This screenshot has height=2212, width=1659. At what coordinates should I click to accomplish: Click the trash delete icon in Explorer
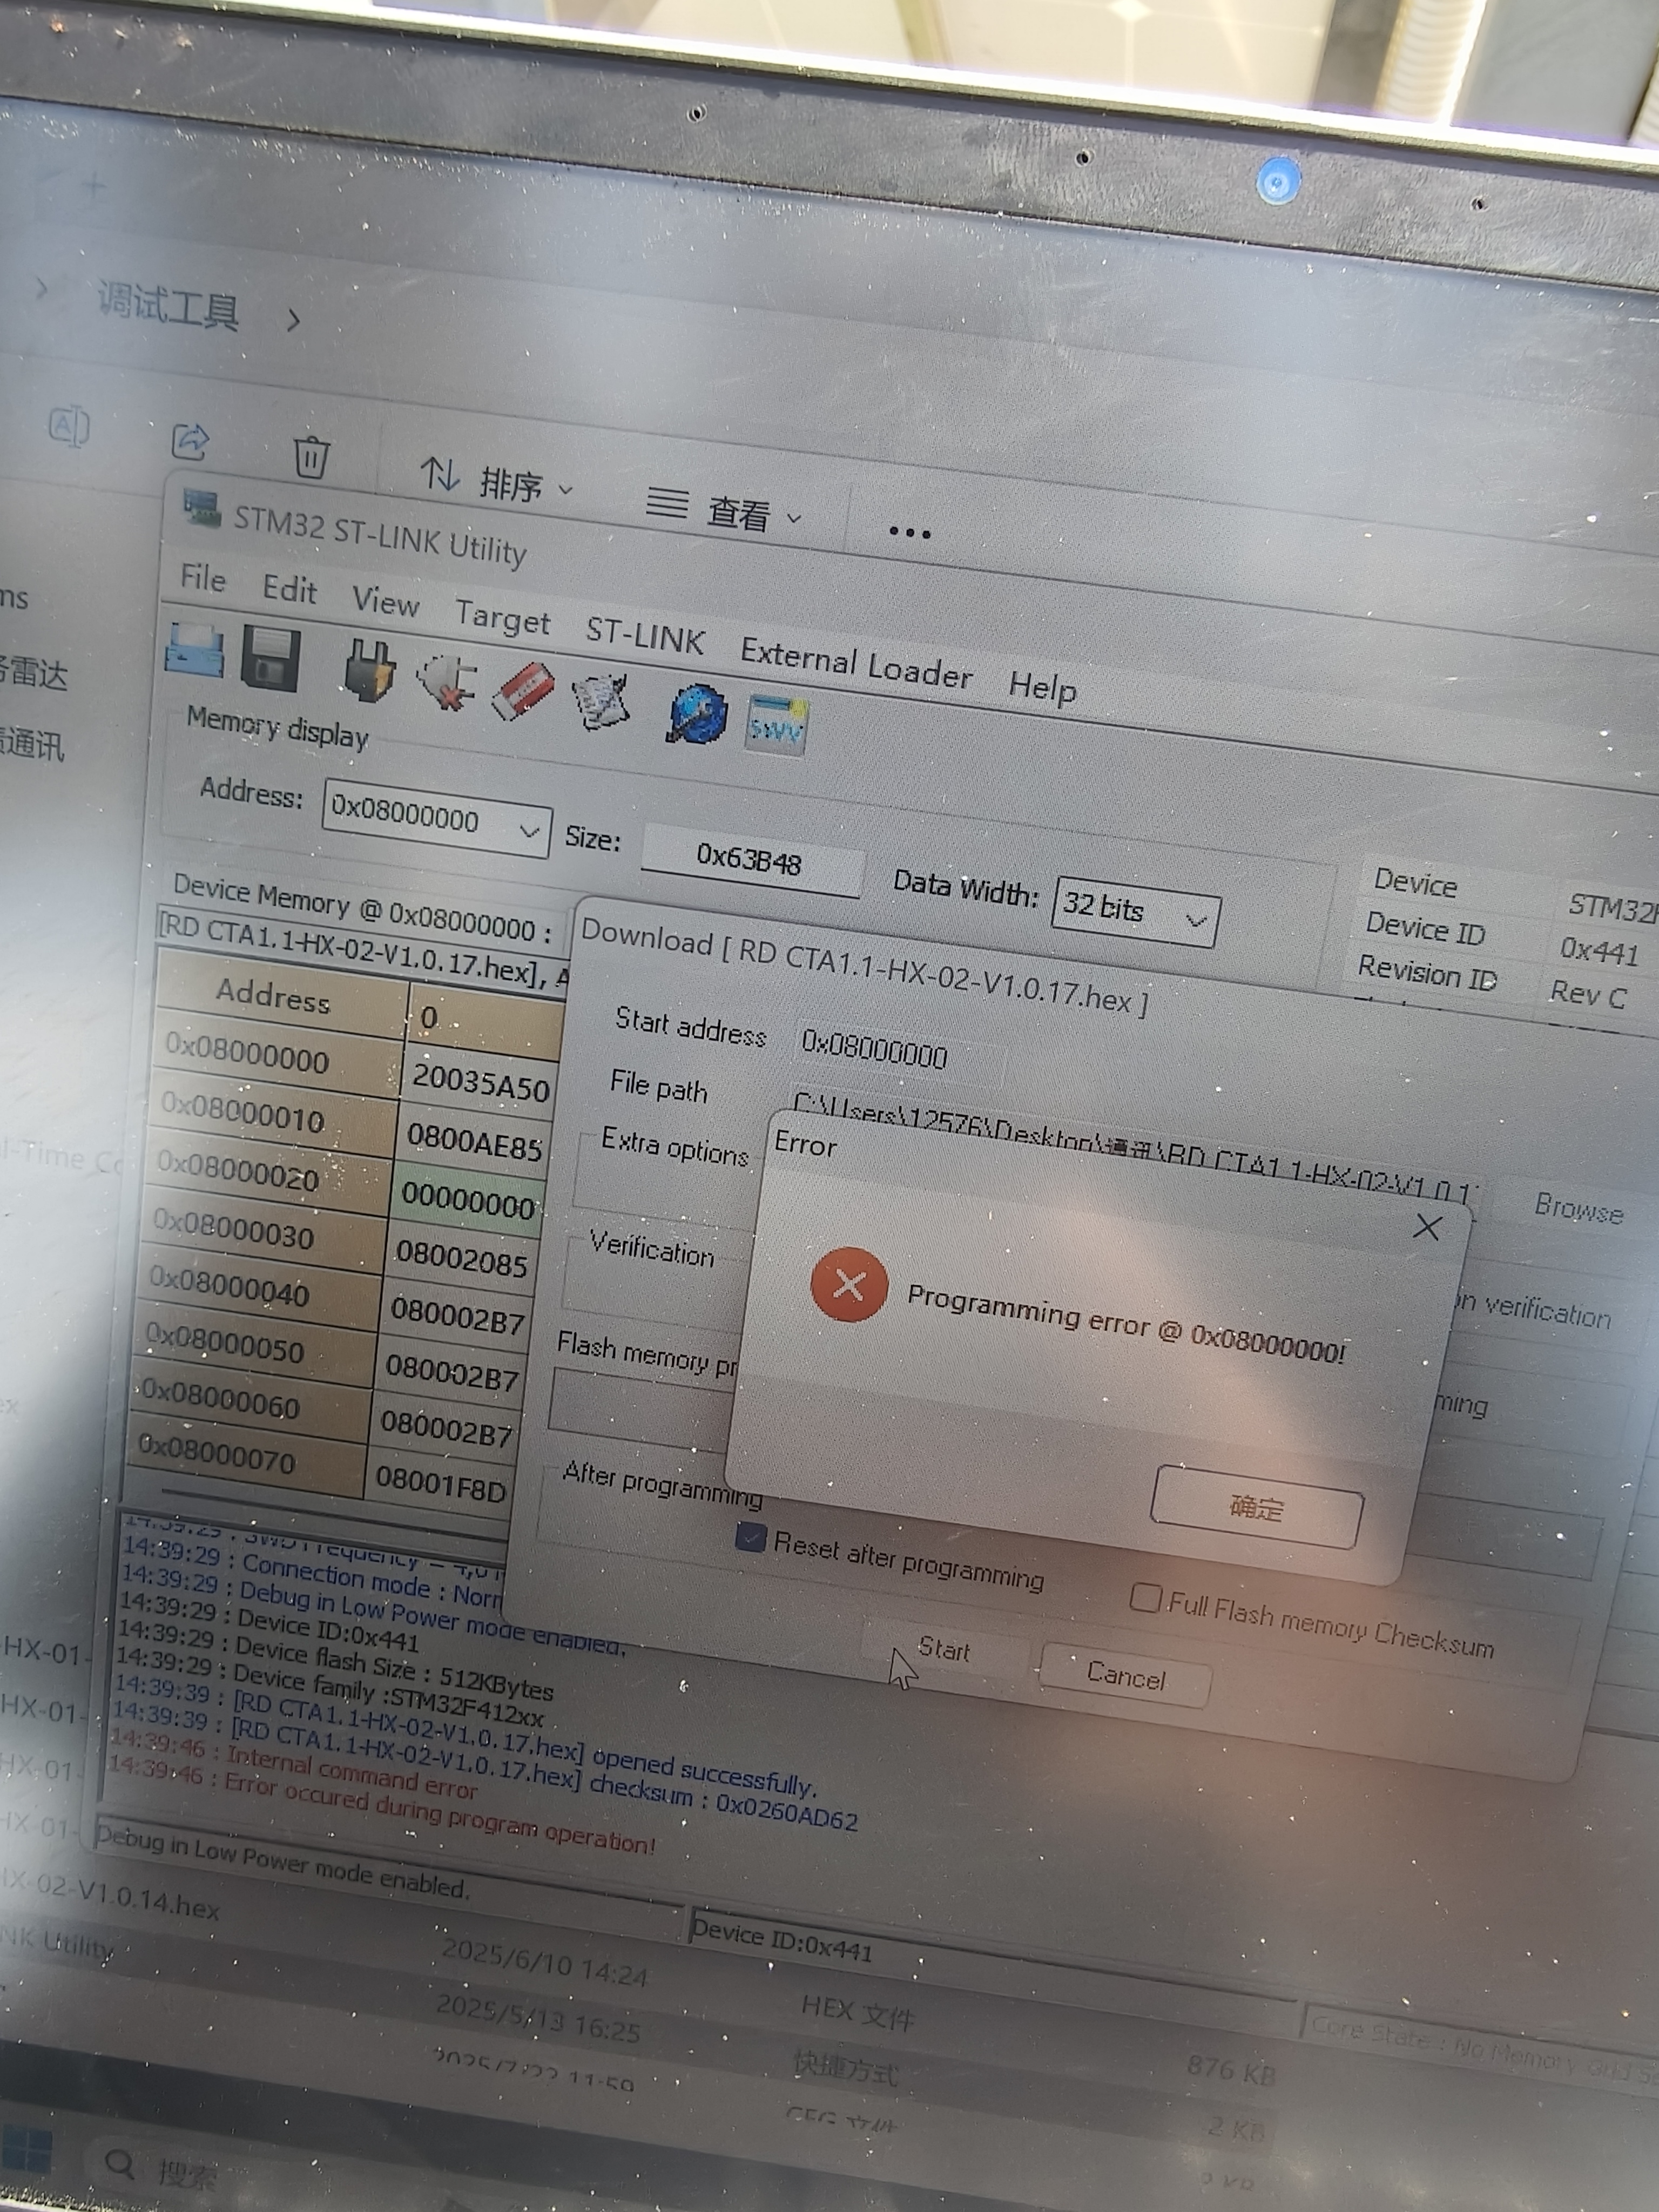311,457
